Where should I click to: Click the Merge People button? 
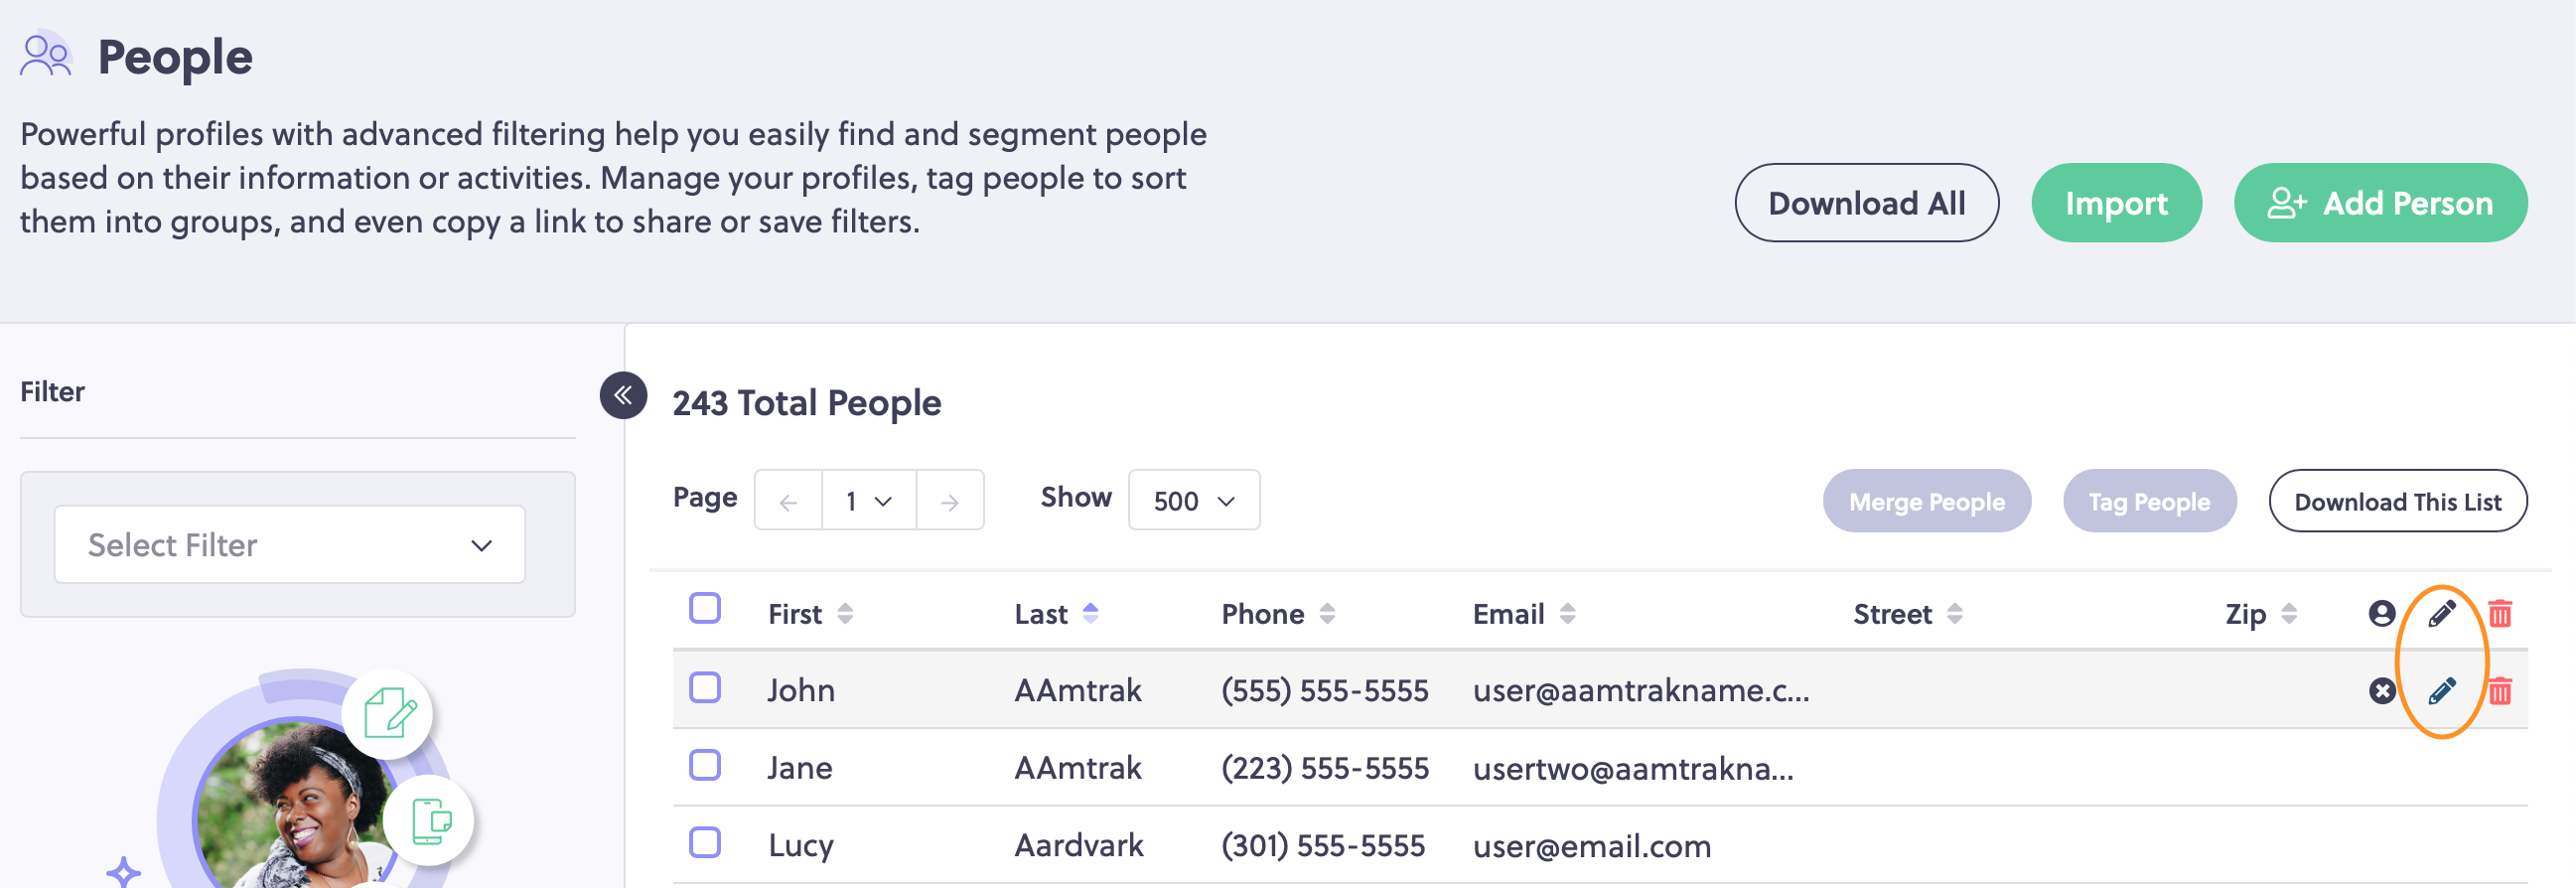(1926, 501)
